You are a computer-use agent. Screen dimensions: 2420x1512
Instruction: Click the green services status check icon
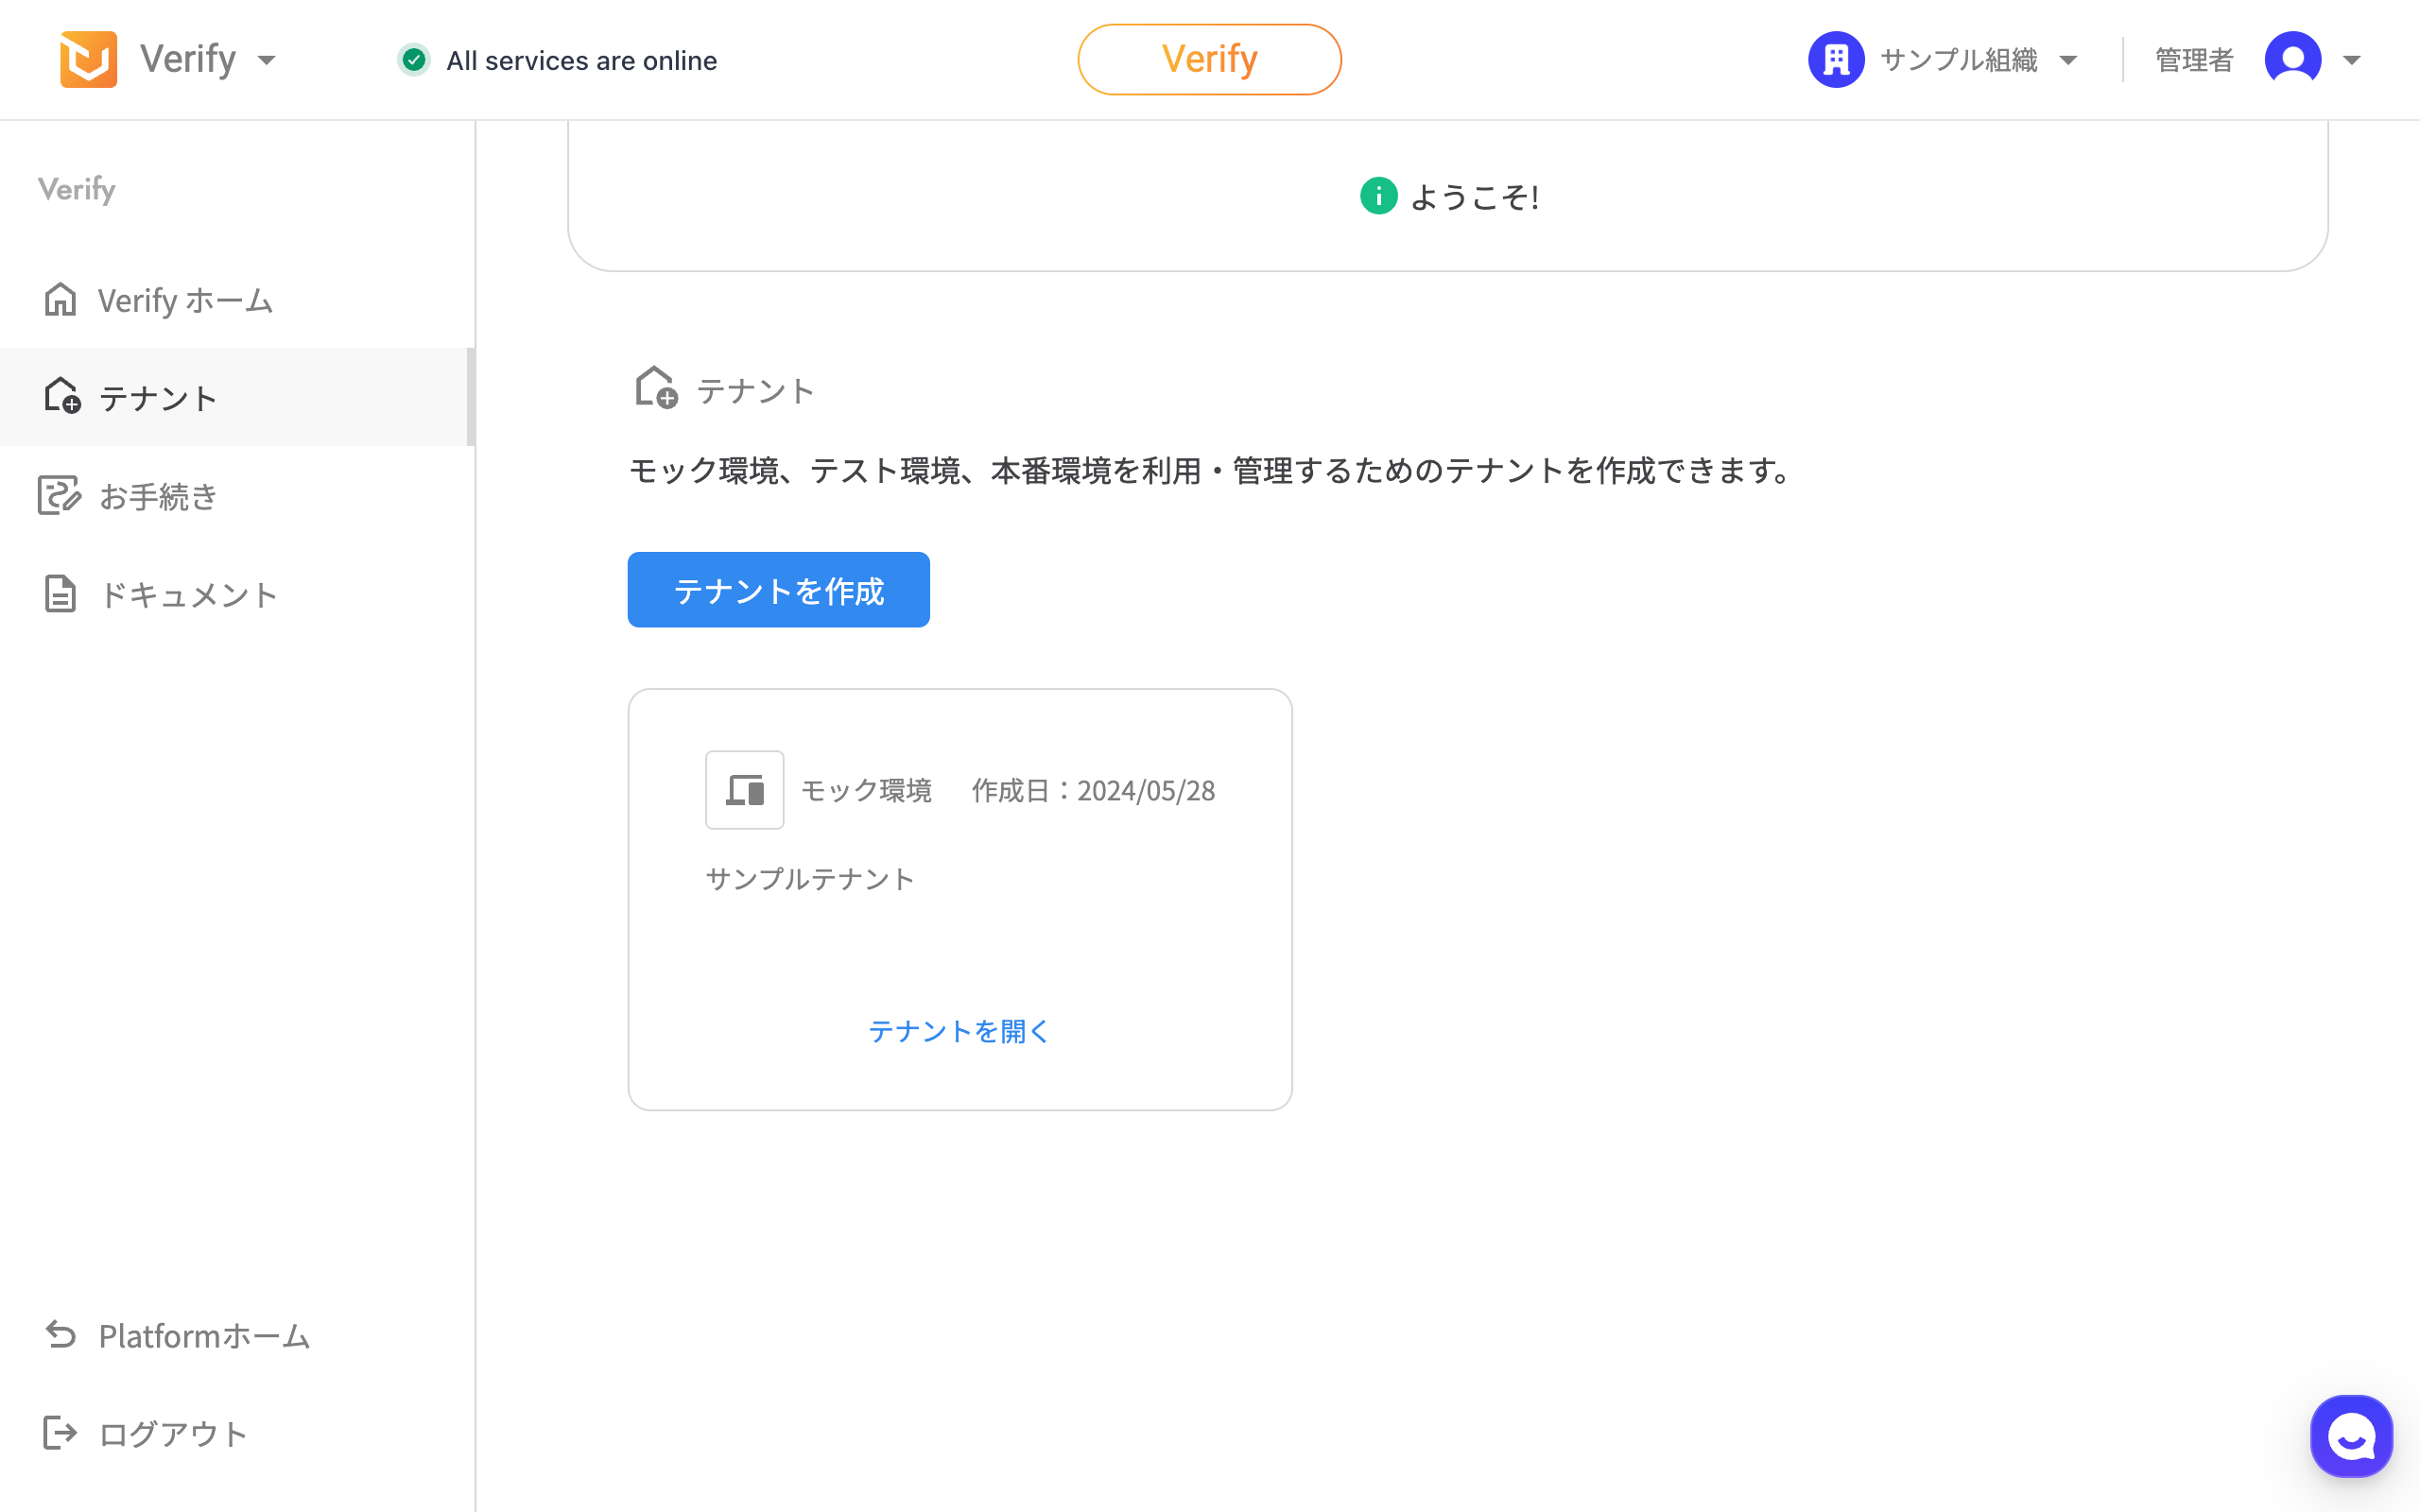coord(414,60)
